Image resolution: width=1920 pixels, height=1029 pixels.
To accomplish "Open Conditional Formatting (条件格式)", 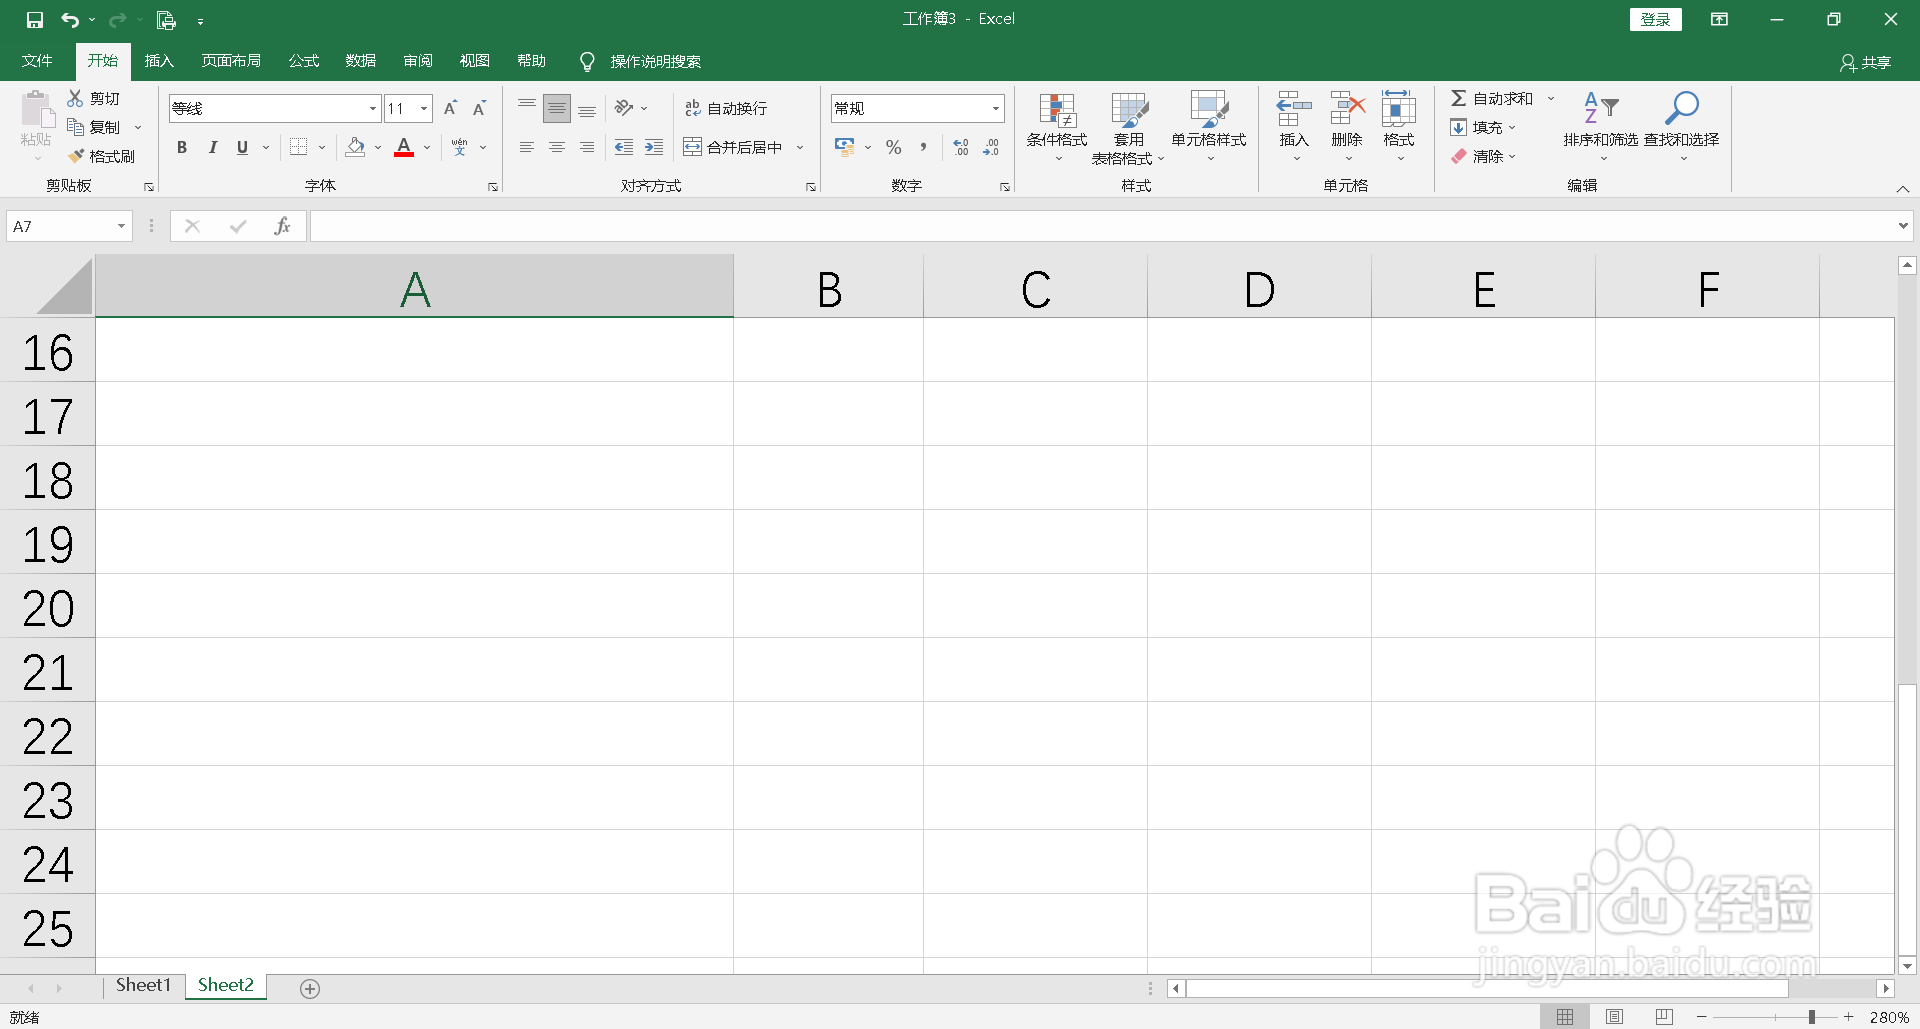I will (x=1057, y=127).
